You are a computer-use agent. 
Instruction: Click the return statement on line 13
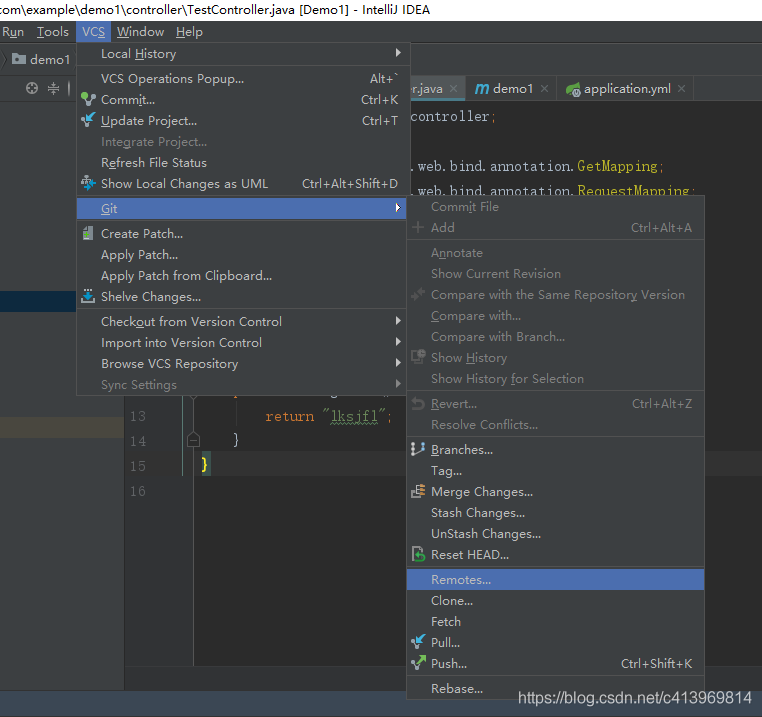point(328,416)
